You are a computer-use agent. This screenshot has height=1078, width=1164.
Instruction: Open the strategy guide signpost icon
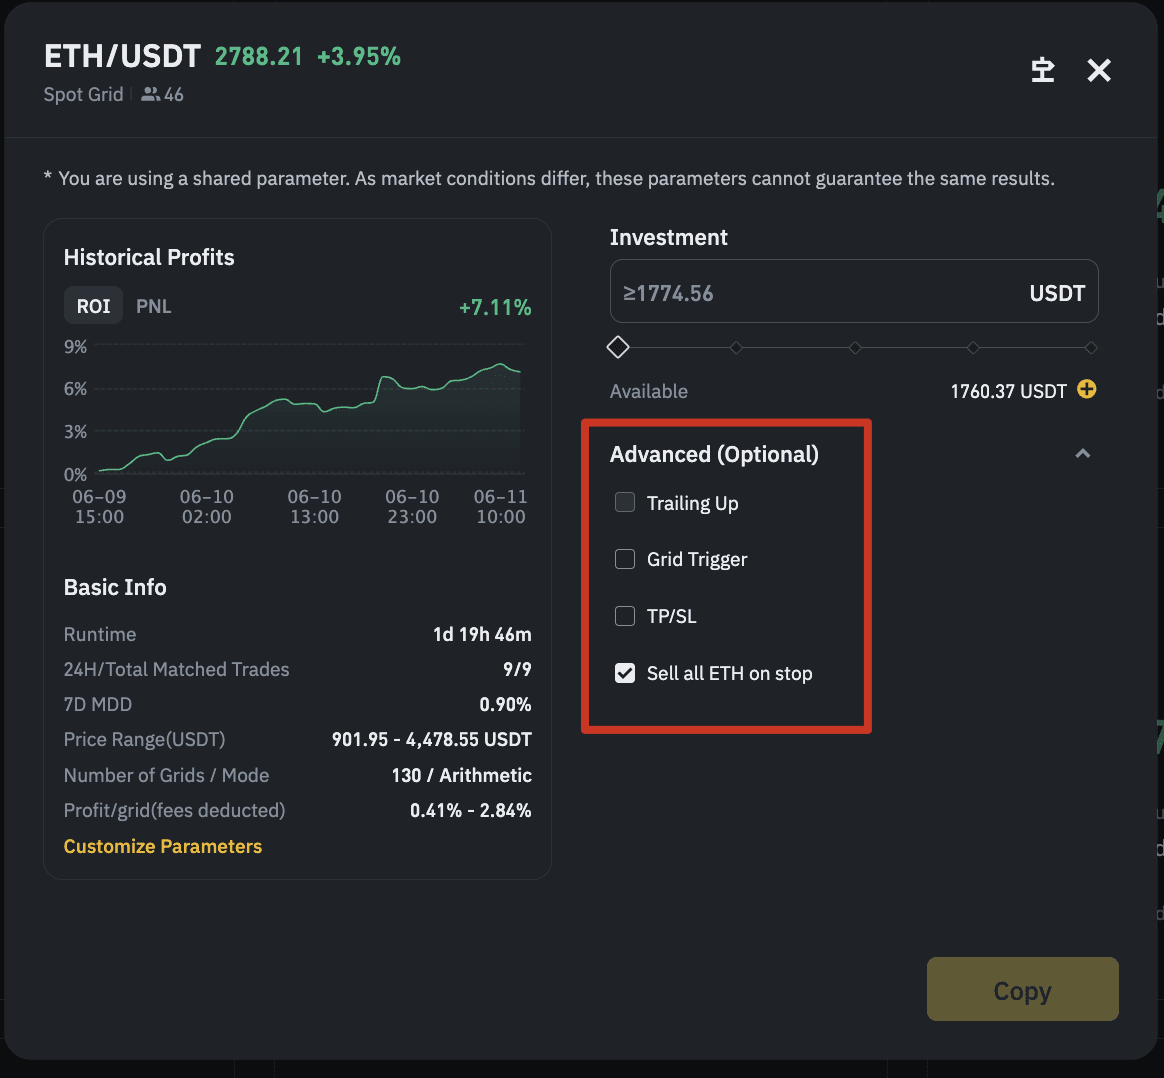tap(1042, 70)
